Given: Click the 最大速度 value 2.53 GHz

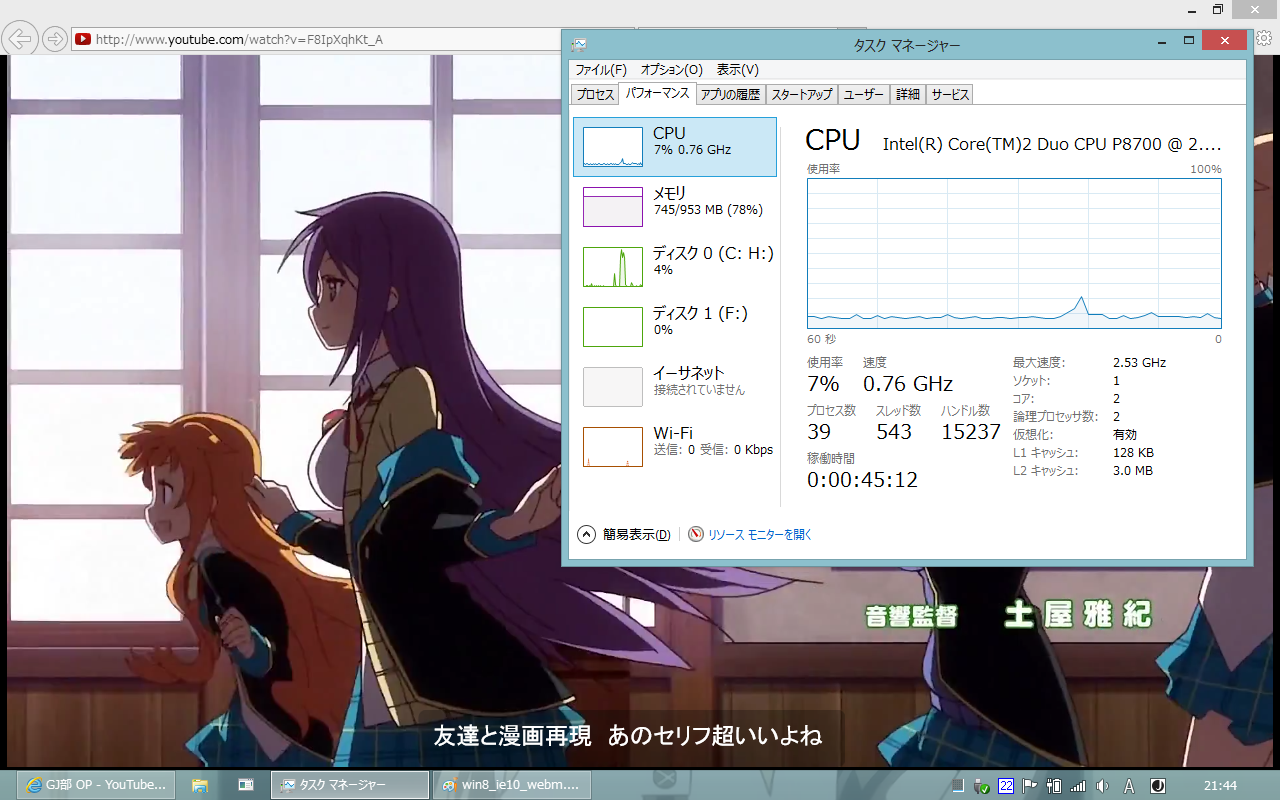Looking at the screenshot, I should [x=1139, y=363].
